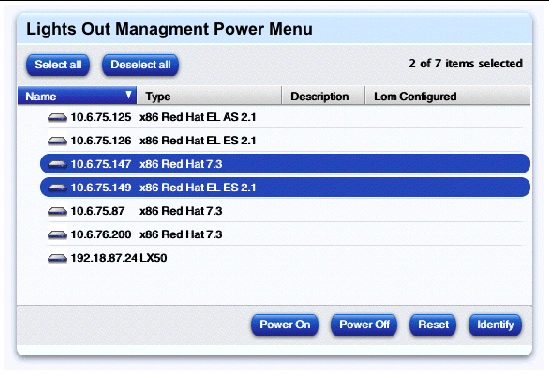Click type 'x86 Red Hat EL AS 2.1'
The width and height of the screenshot is (549, 374).
(197, 117)
